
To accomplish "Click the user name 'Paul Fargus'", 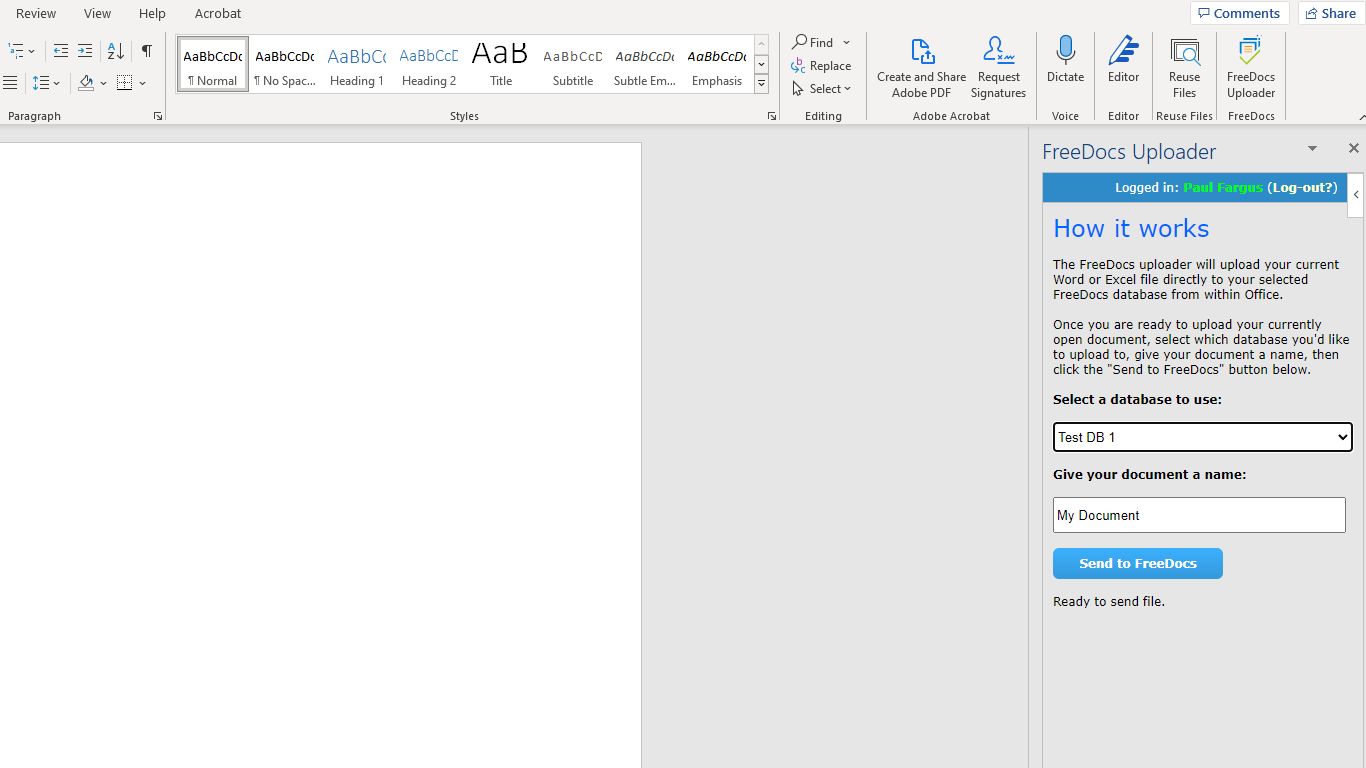I will click(x=1223, y=187).
